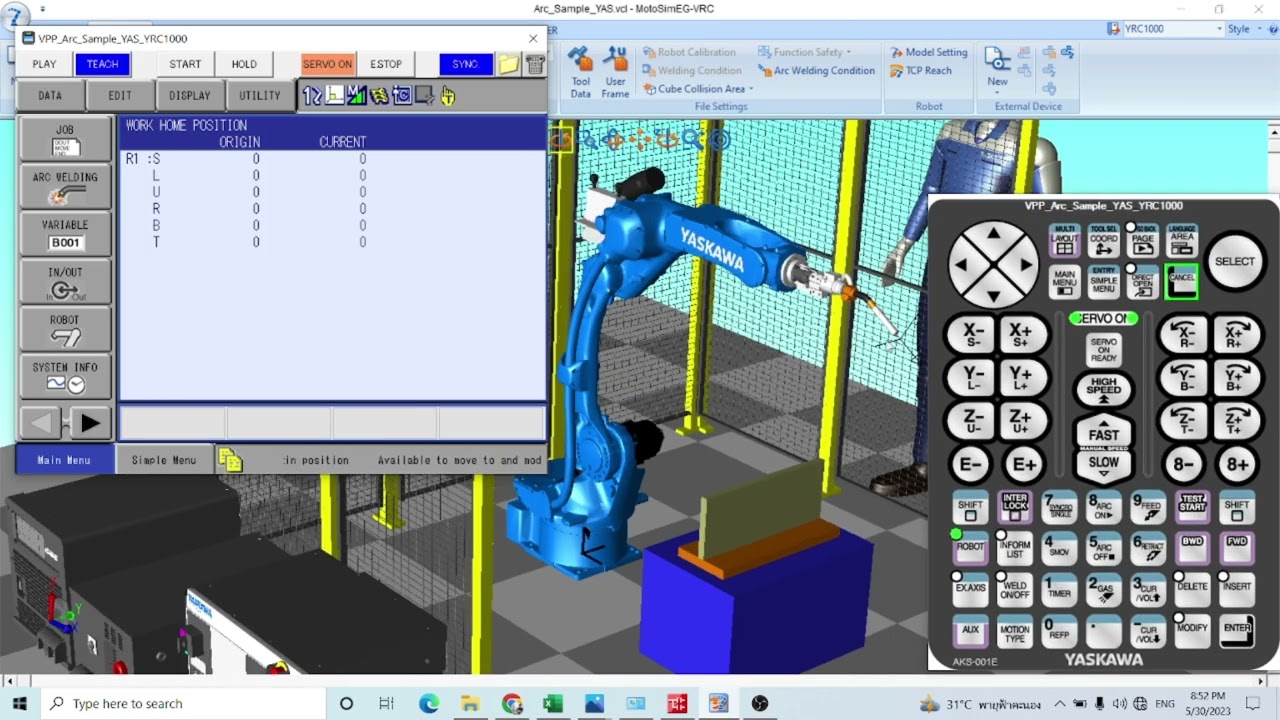Click the User Frame ribbon icon

[615, 72]
